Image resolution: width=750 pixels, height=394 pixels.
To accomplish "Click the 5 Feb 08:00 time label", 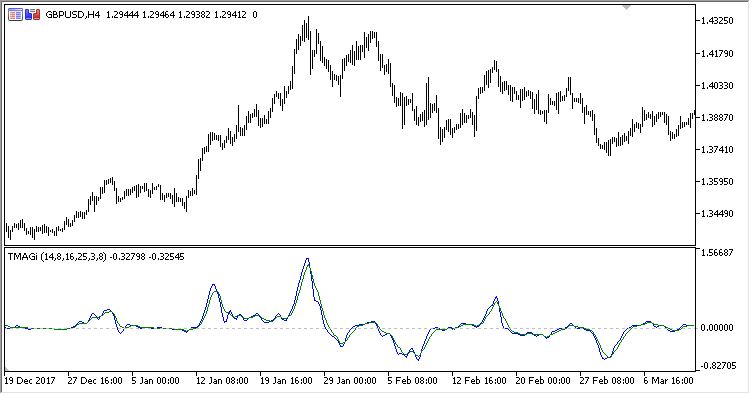I will coord(412,381).
